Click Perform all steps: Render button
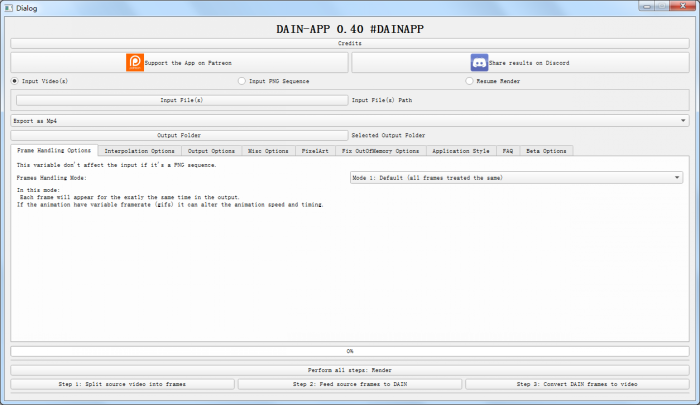 tap(350, 370)
